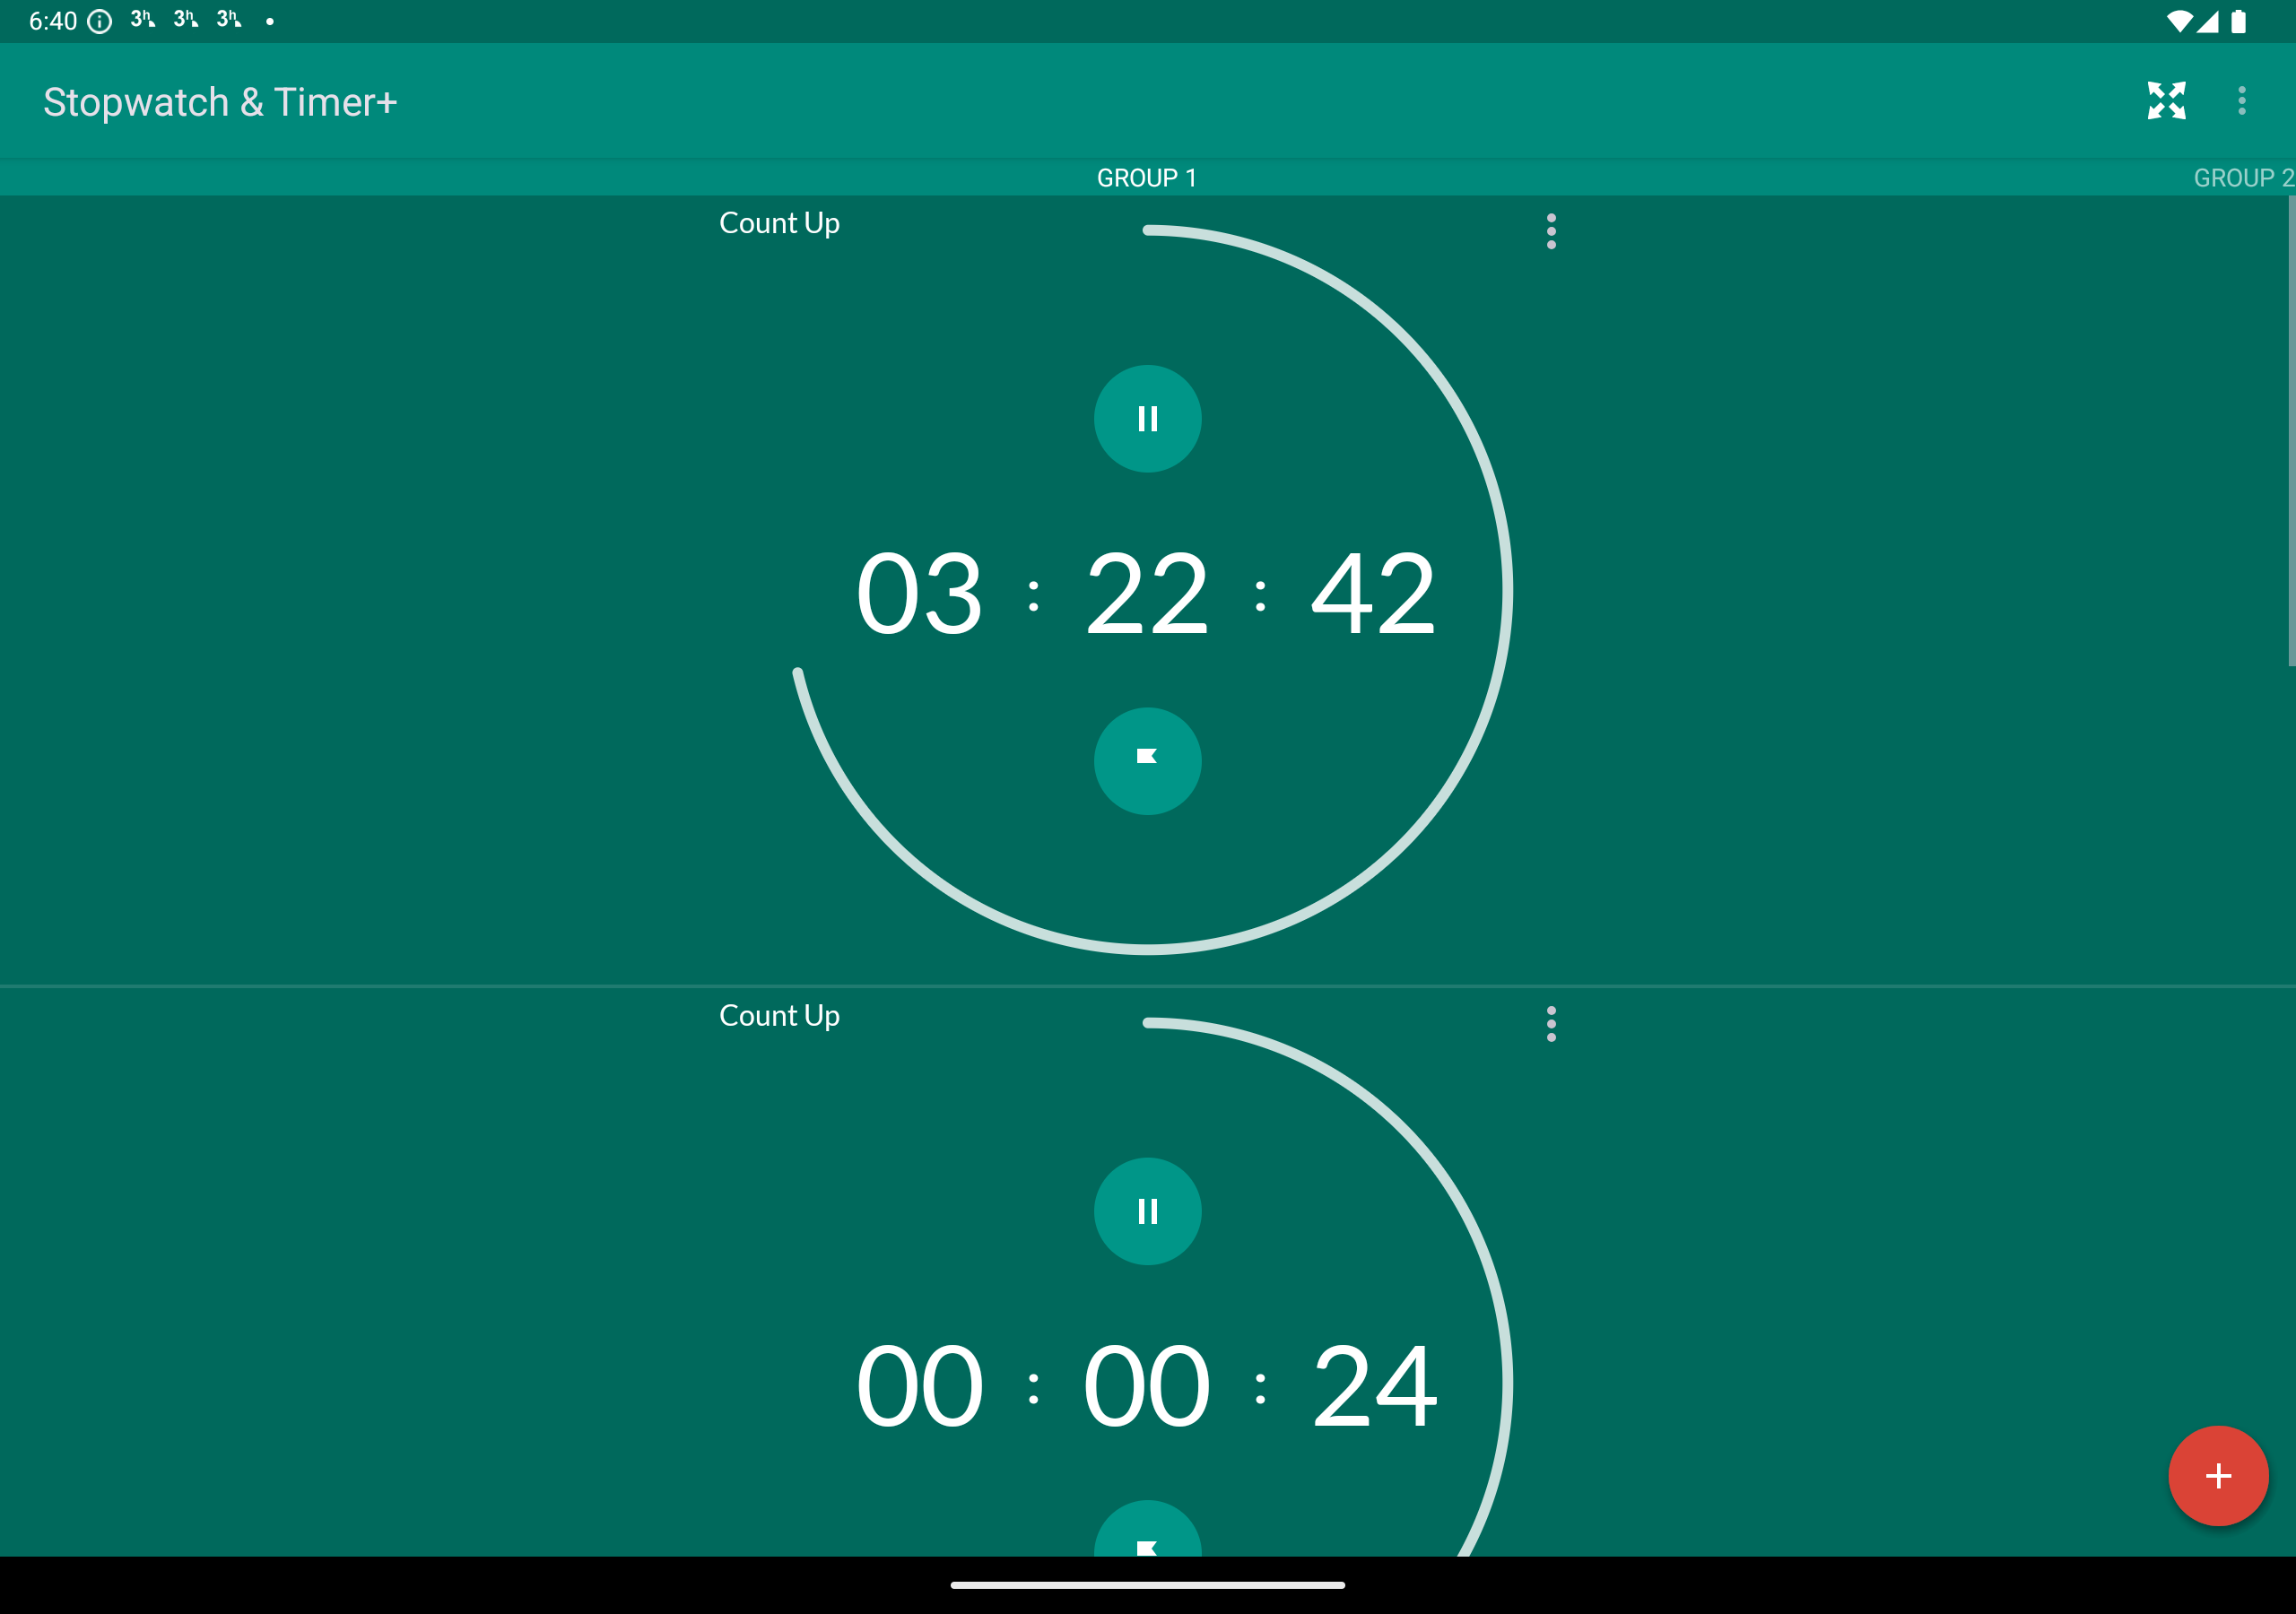Tap the battery status icon
2296x1614 pixels.
[2238, 21]
